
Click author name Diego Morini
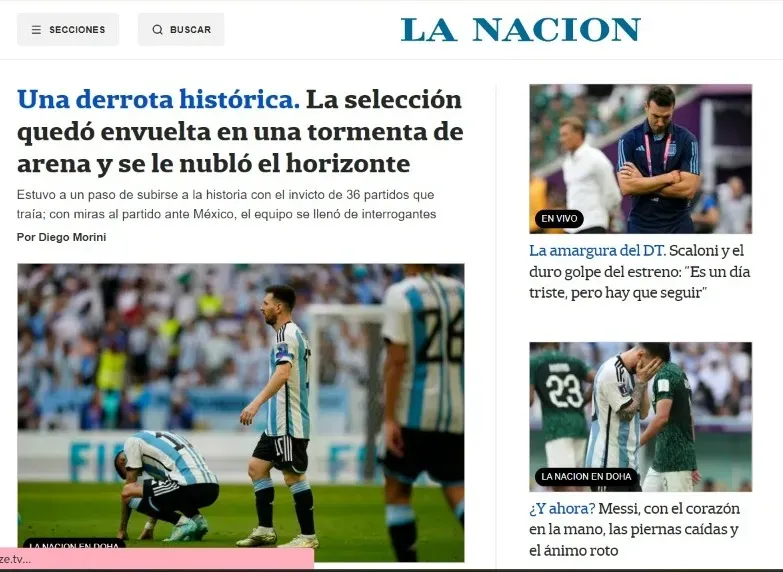click(72, 237)
